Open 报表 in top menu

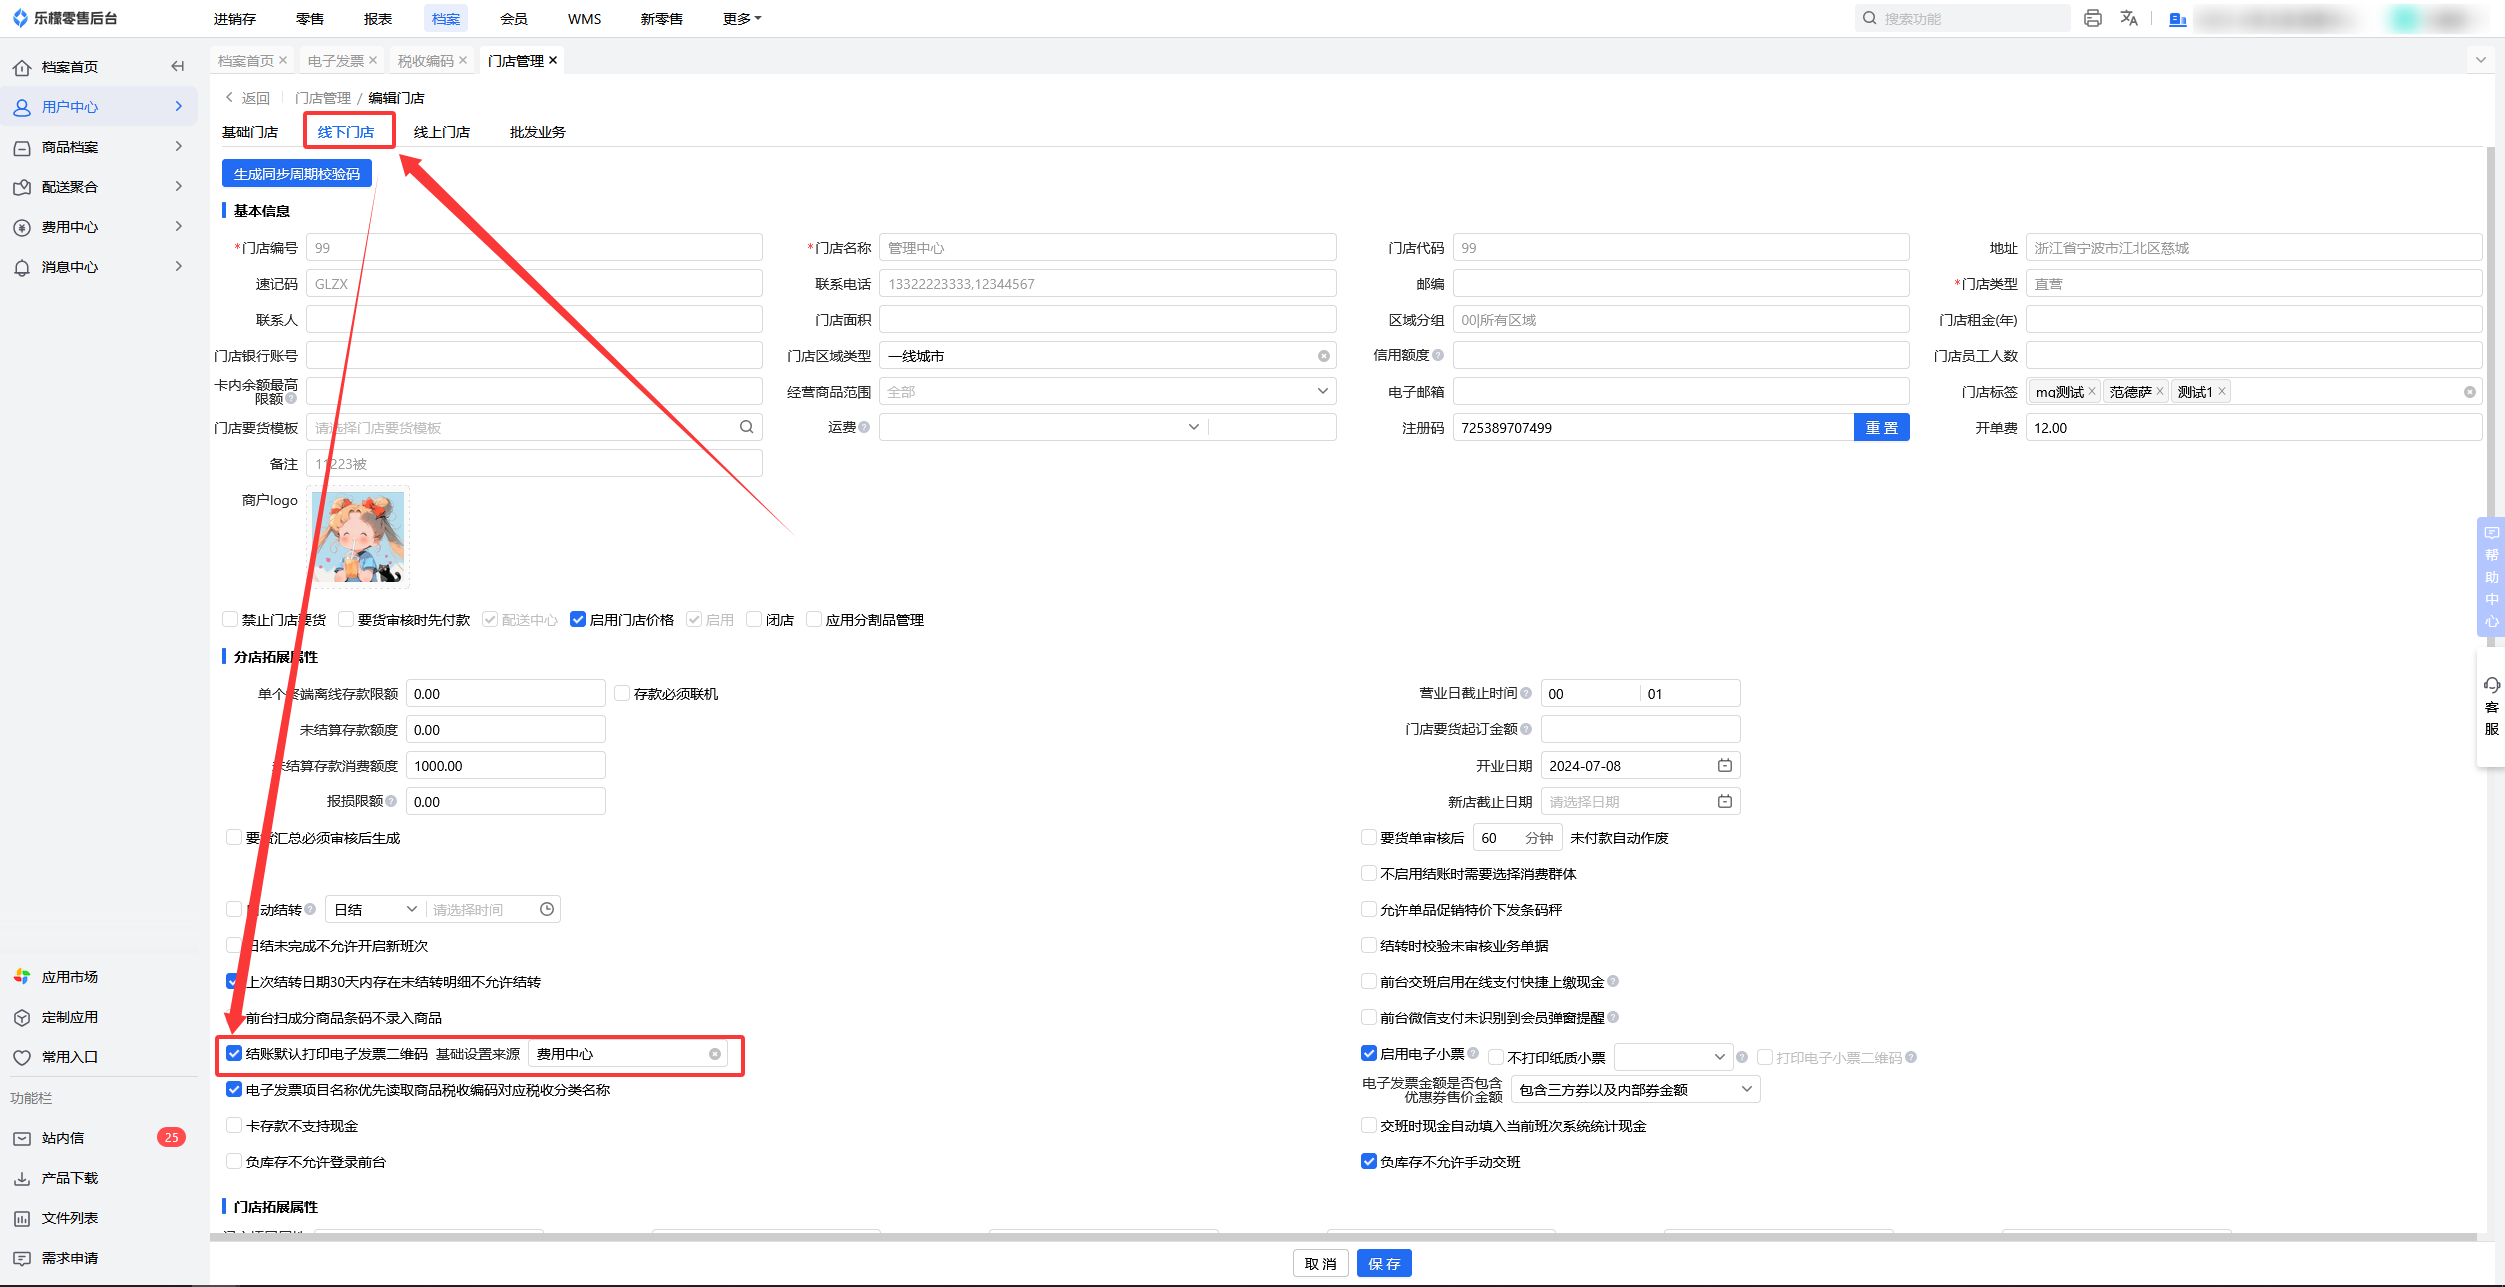pyautogui.click(x=377, y=19)
